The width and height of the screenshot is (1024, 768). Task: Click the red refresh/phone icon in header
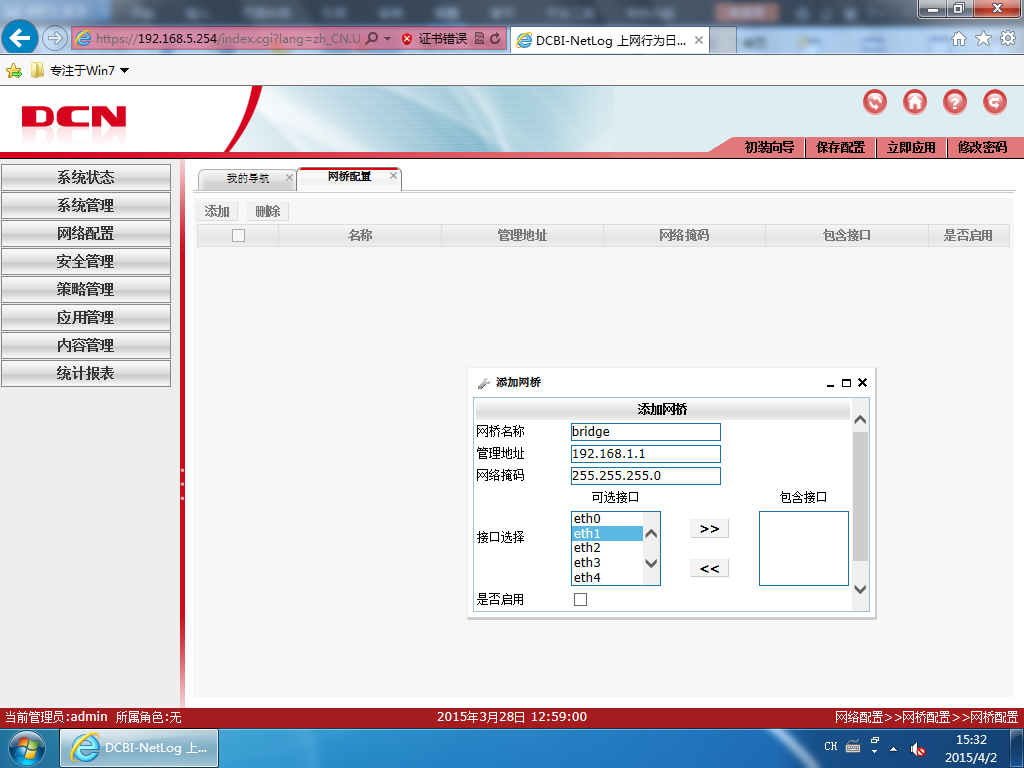(875, 102)
